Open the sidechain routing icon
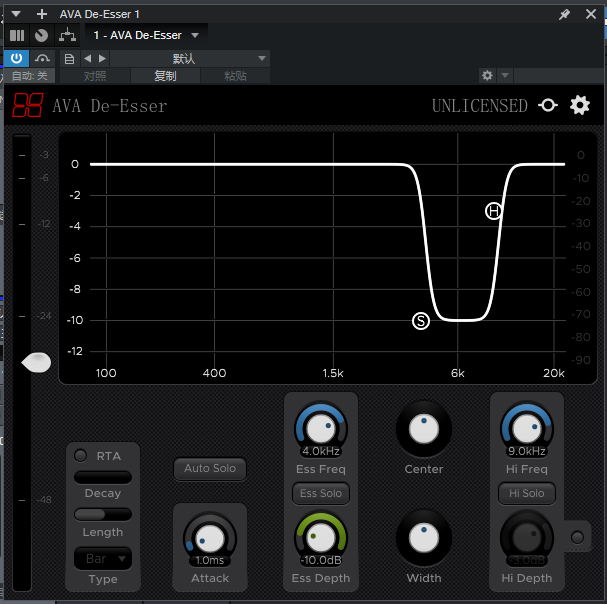Screen dimensions: 607x604 (x=67, y=35)
